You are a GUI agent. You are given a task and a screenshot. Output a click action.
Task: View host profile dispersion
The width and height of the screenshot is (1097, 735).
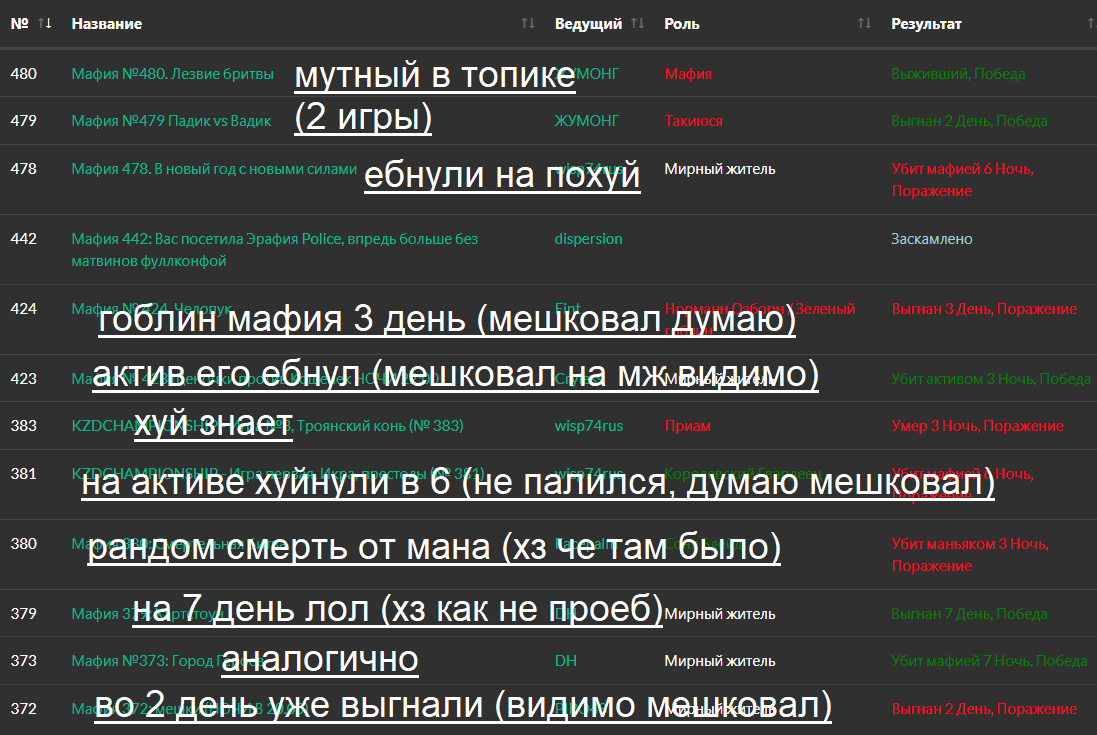click(x=588, y=238)
